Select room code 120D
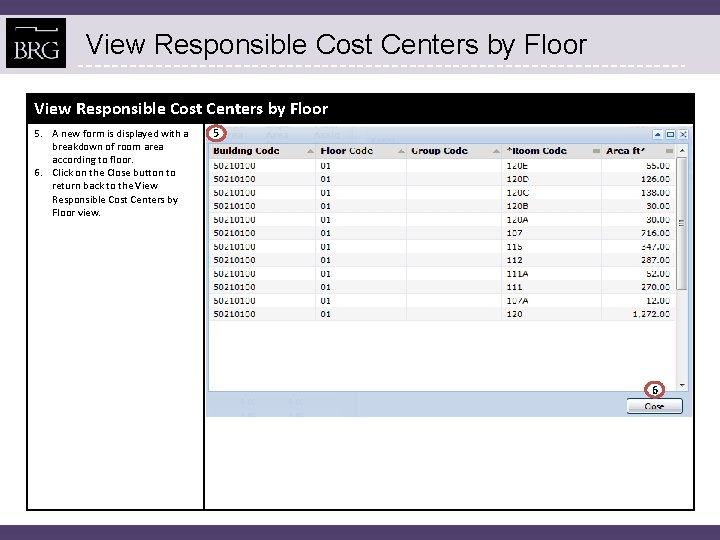This screenshot has height=540, width=720. click(518, 179)
